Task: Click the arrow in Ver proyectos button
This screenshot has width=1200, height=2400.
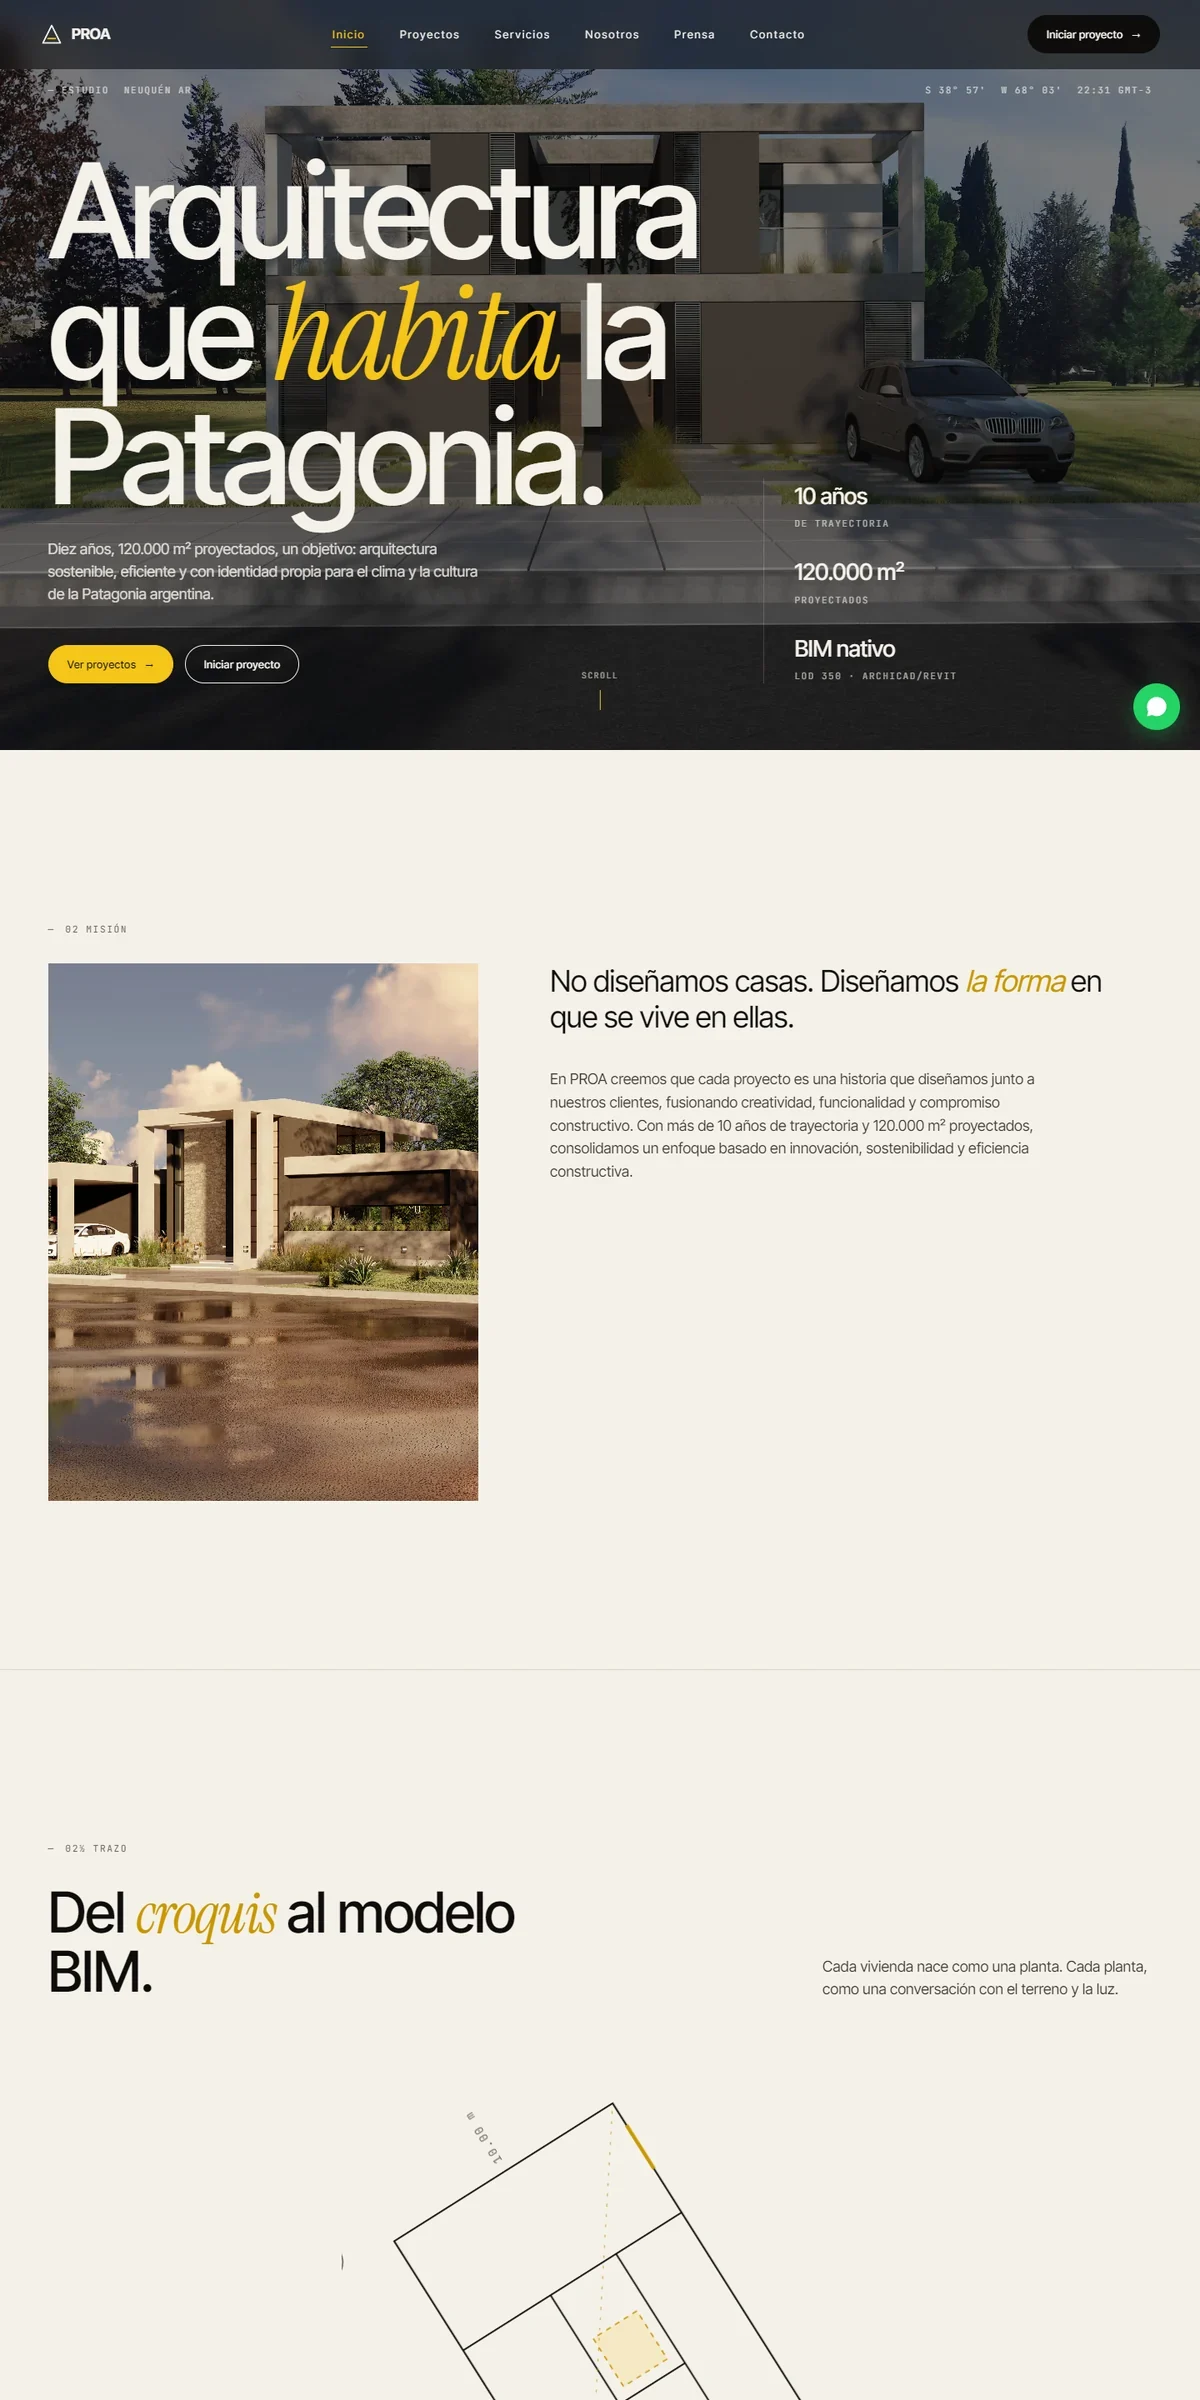Action: 149,665
